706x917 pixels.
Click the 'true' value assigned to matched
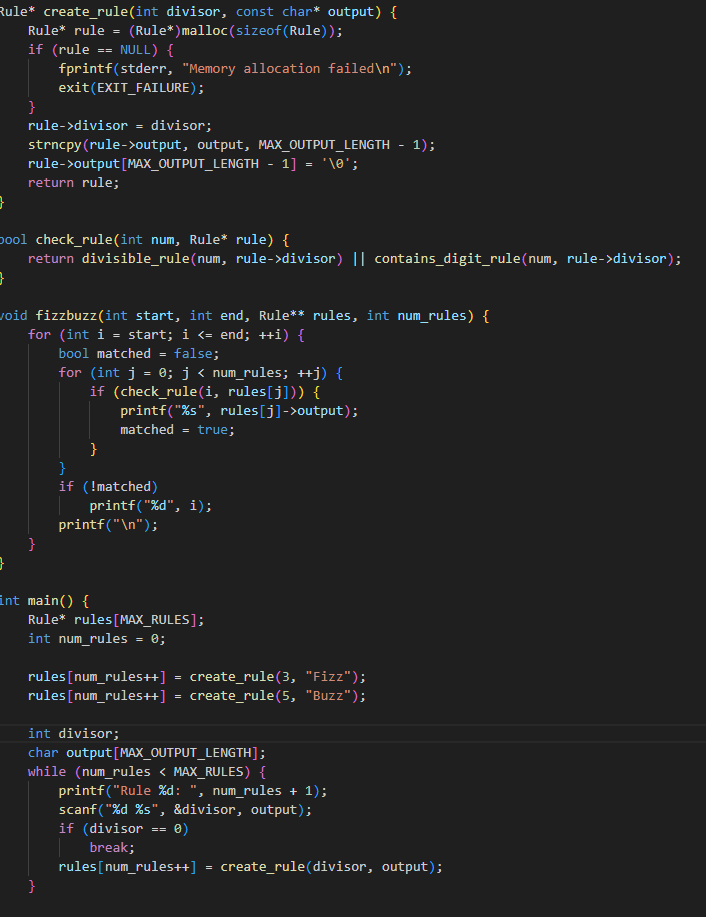point(212,430)
